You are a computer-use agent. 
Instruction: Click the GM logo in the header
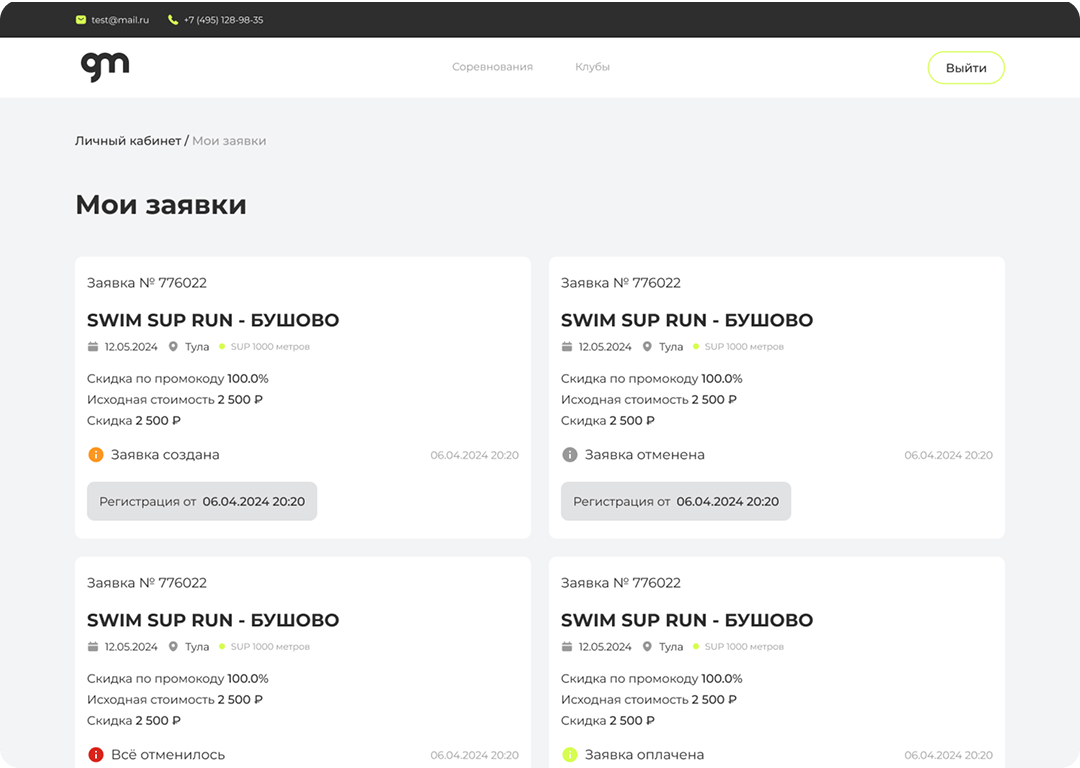click(105, 66)
